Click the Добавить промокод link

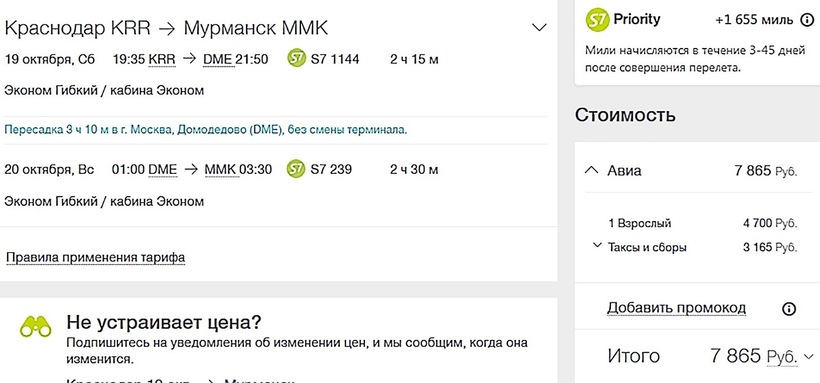pyautogui.click(x=676, y=308)
